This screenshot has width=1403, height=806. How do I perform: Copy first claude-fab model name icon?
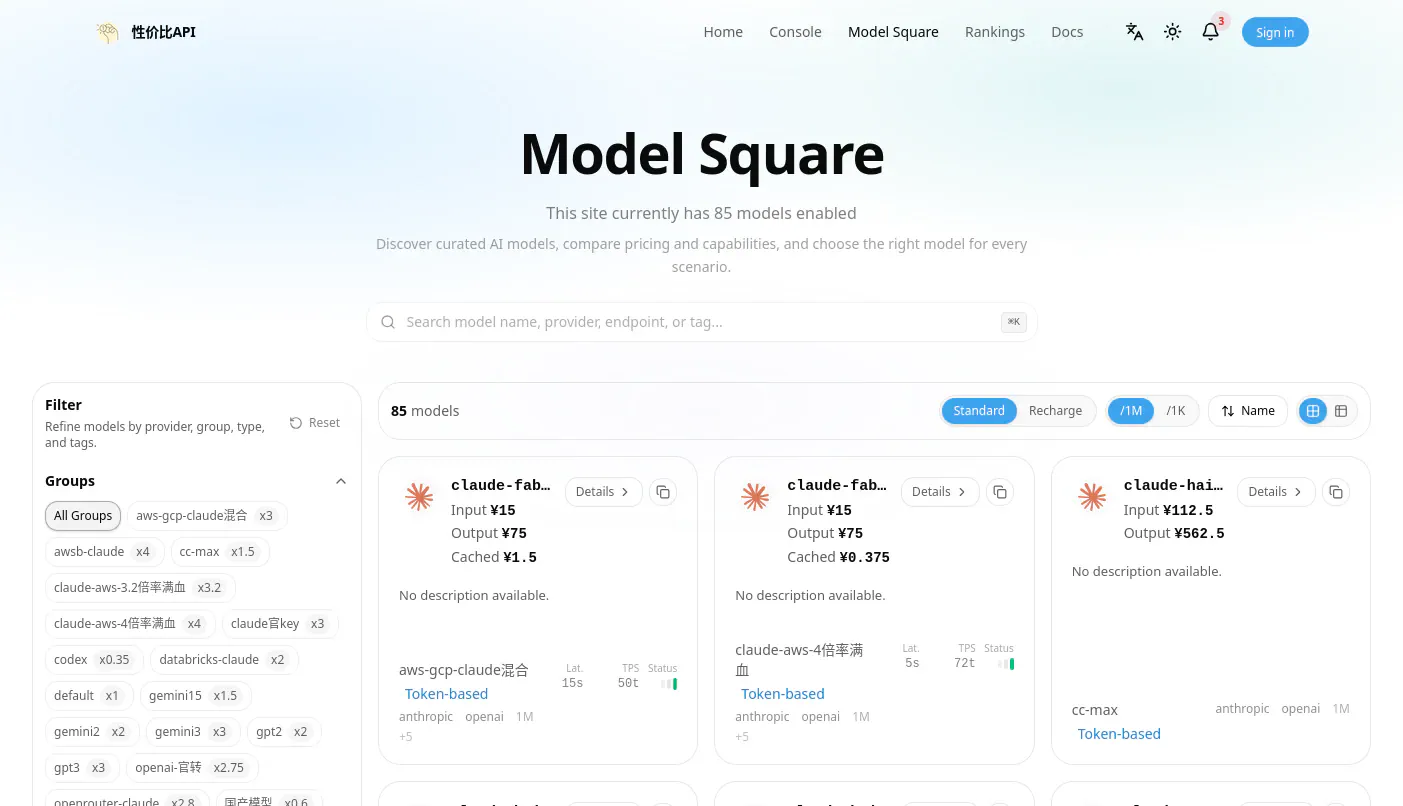663,492
